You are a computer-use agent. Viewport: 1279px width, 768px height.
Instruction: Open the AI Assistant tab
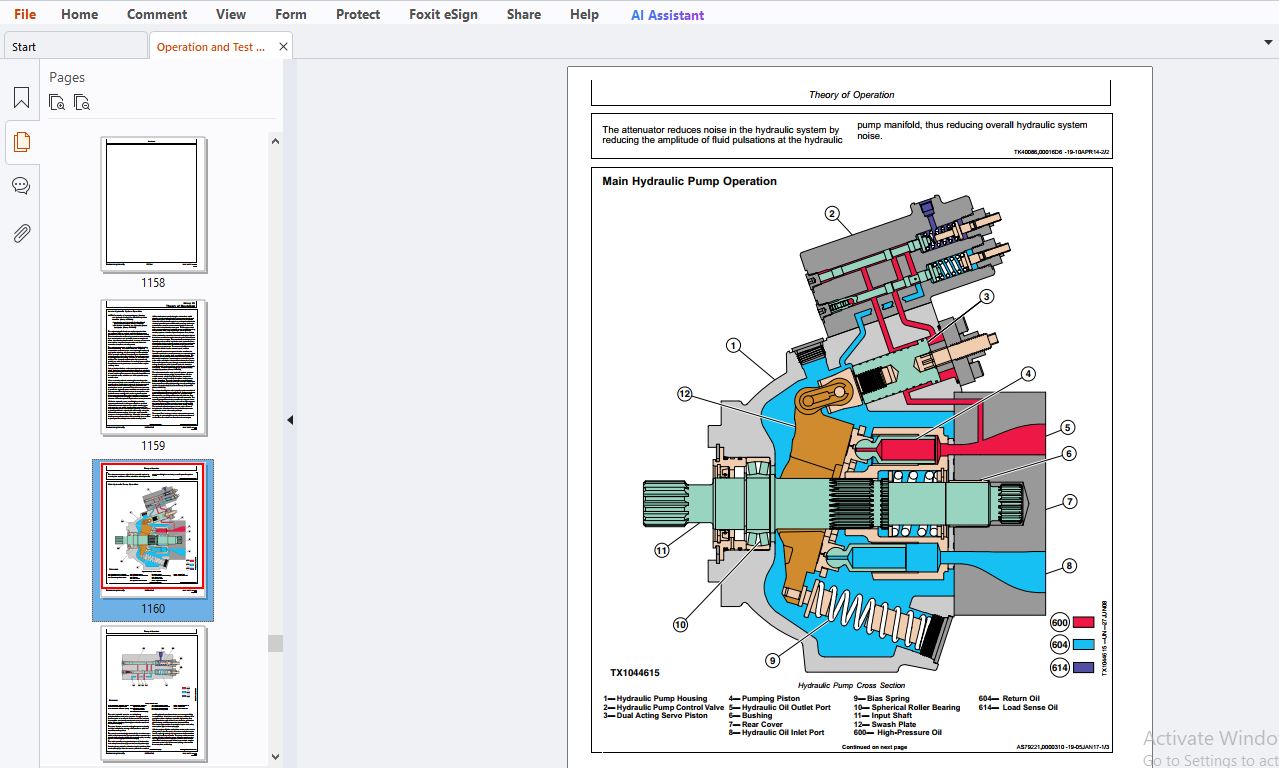point(667,15)
